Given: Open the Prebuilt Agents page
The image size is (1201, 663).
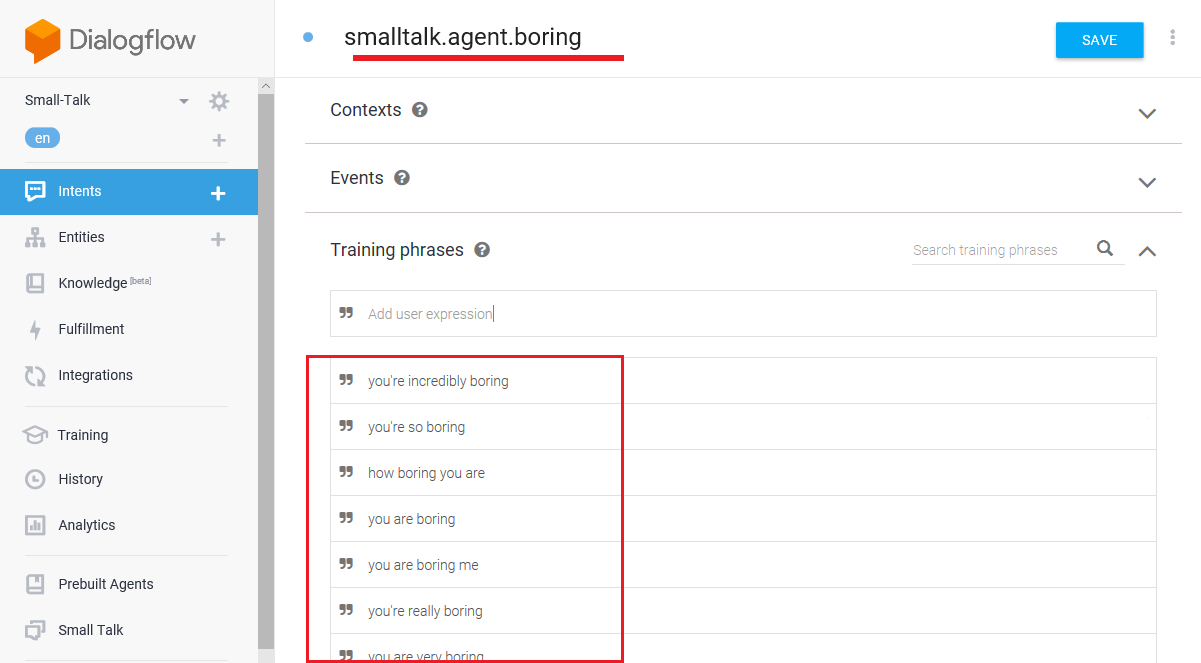Looking at the screenshot, I should tap(105, 584).
